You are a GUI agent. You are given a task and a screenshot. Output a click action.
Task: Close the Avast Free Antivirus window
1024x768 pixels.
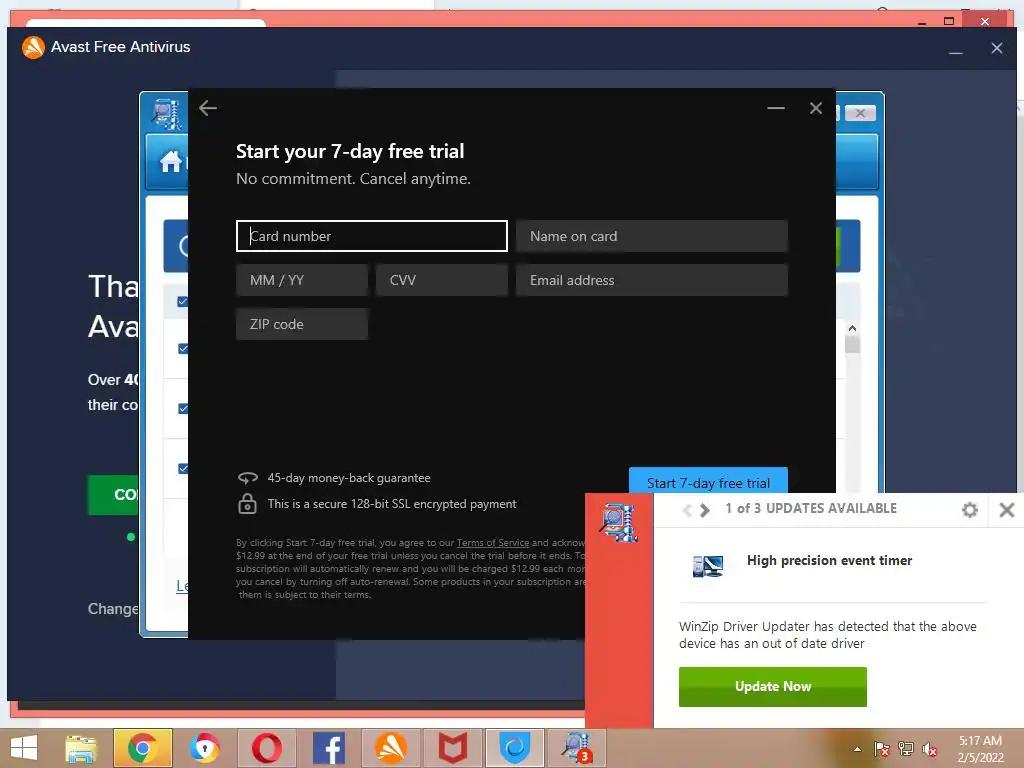tap(997, 48)
